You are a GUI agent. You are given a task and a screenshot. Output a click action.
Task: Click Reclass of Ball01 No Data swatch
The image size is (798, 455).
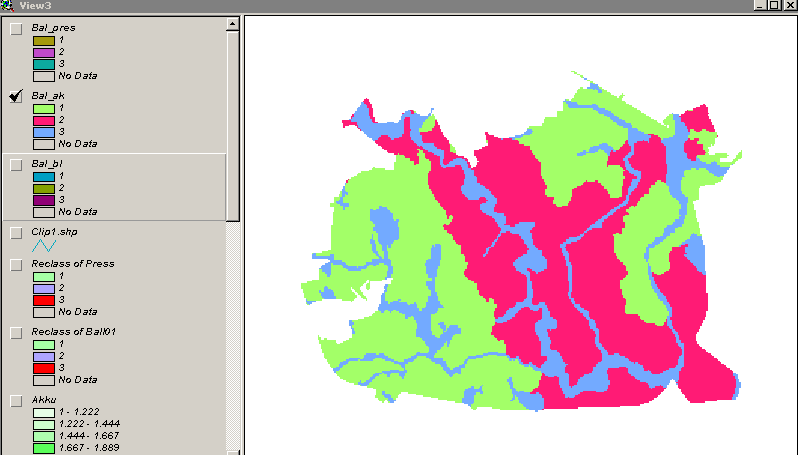coord(44,380)
